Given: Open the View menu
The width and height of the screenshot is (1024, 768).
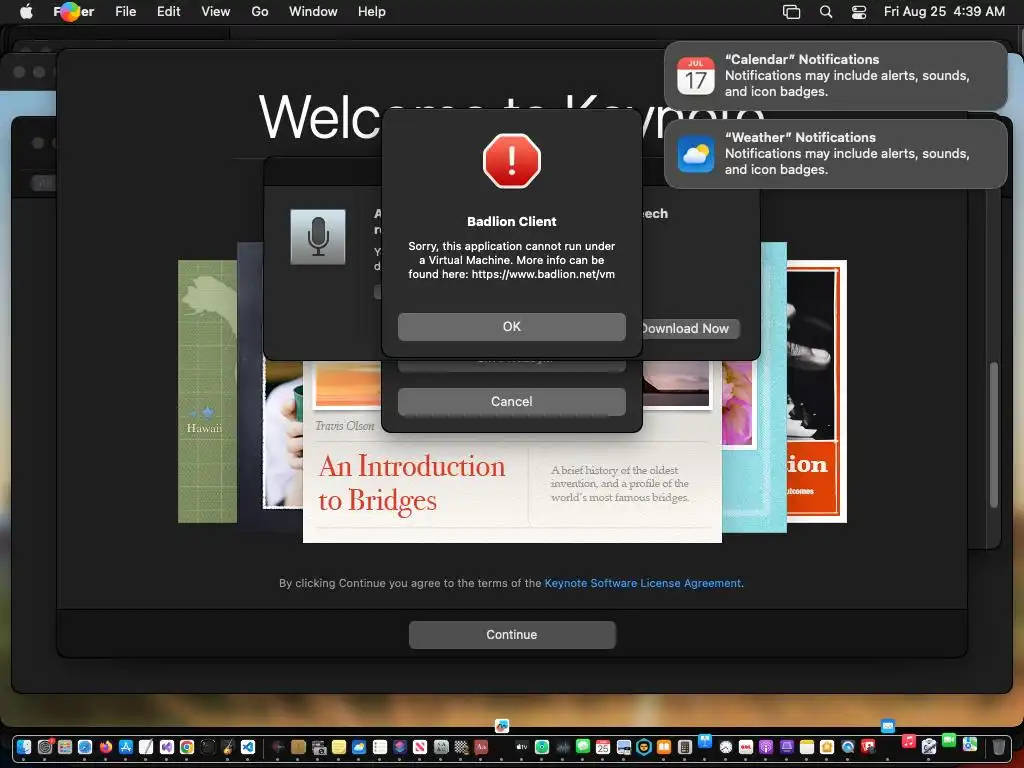Looking at the screenshot, I should (216, 12).
